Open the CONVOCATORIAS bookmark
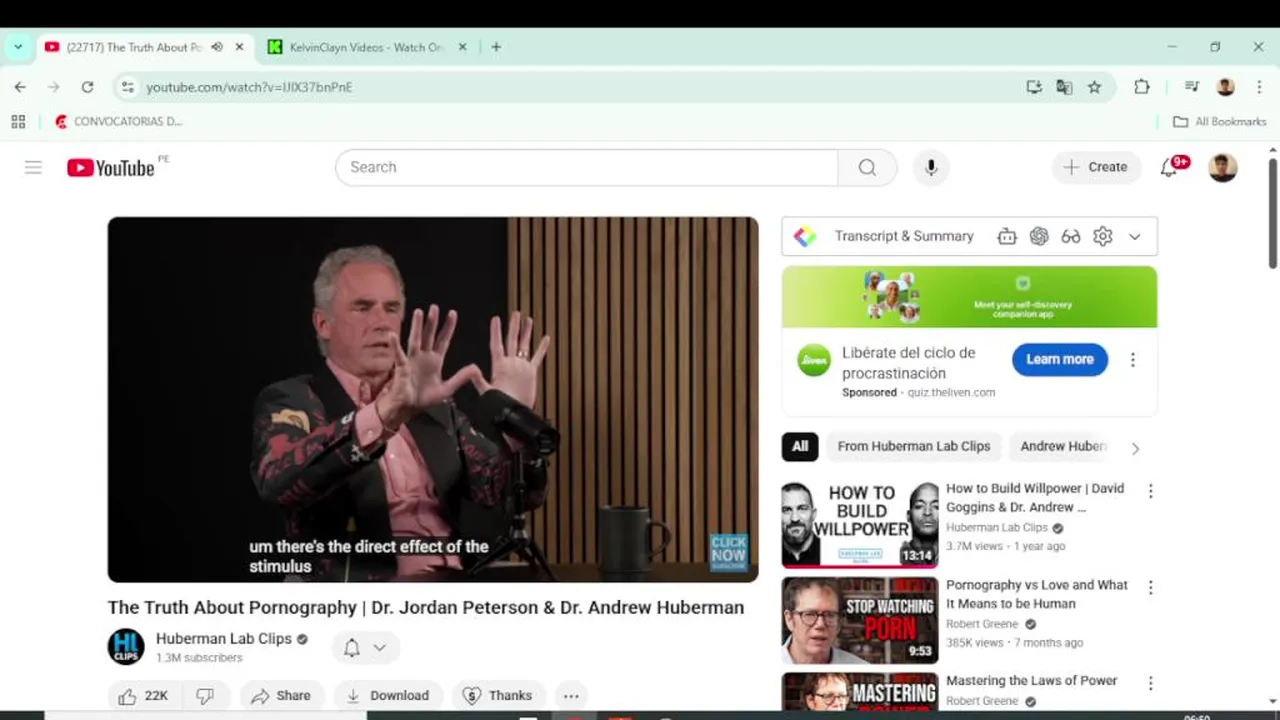This screenshot has height=720, width=1280. pos(119,121)
